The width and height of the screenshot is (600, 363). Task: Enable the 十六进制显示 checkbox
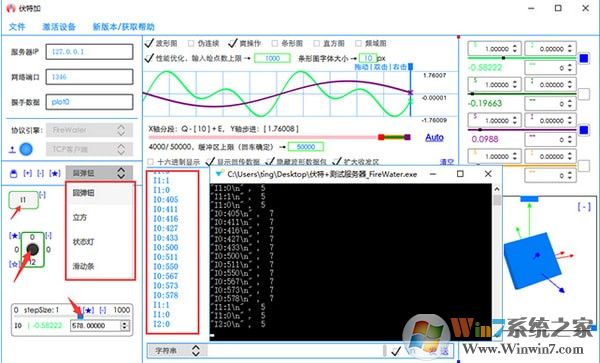point(151,162)
